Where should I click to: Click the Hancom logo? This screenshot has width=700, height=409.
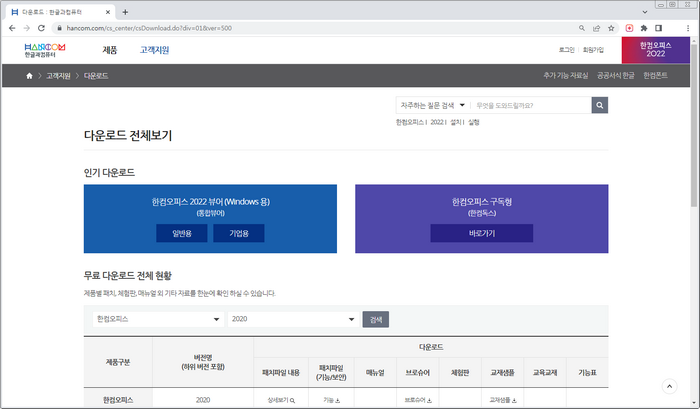point(45,50)
